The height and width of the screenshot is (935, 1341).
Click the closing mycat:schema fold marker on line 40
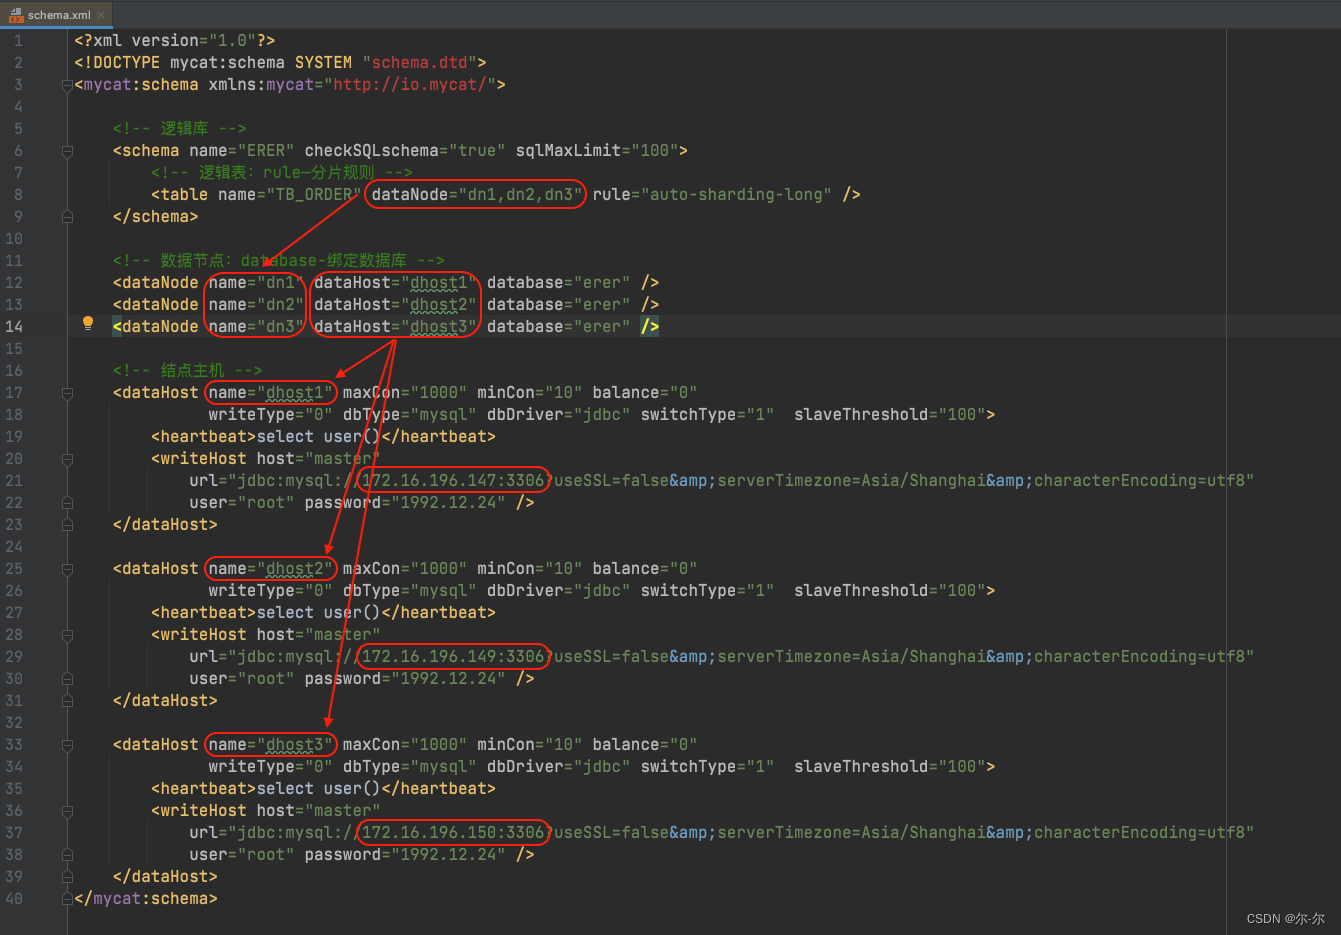coord(68,899)
